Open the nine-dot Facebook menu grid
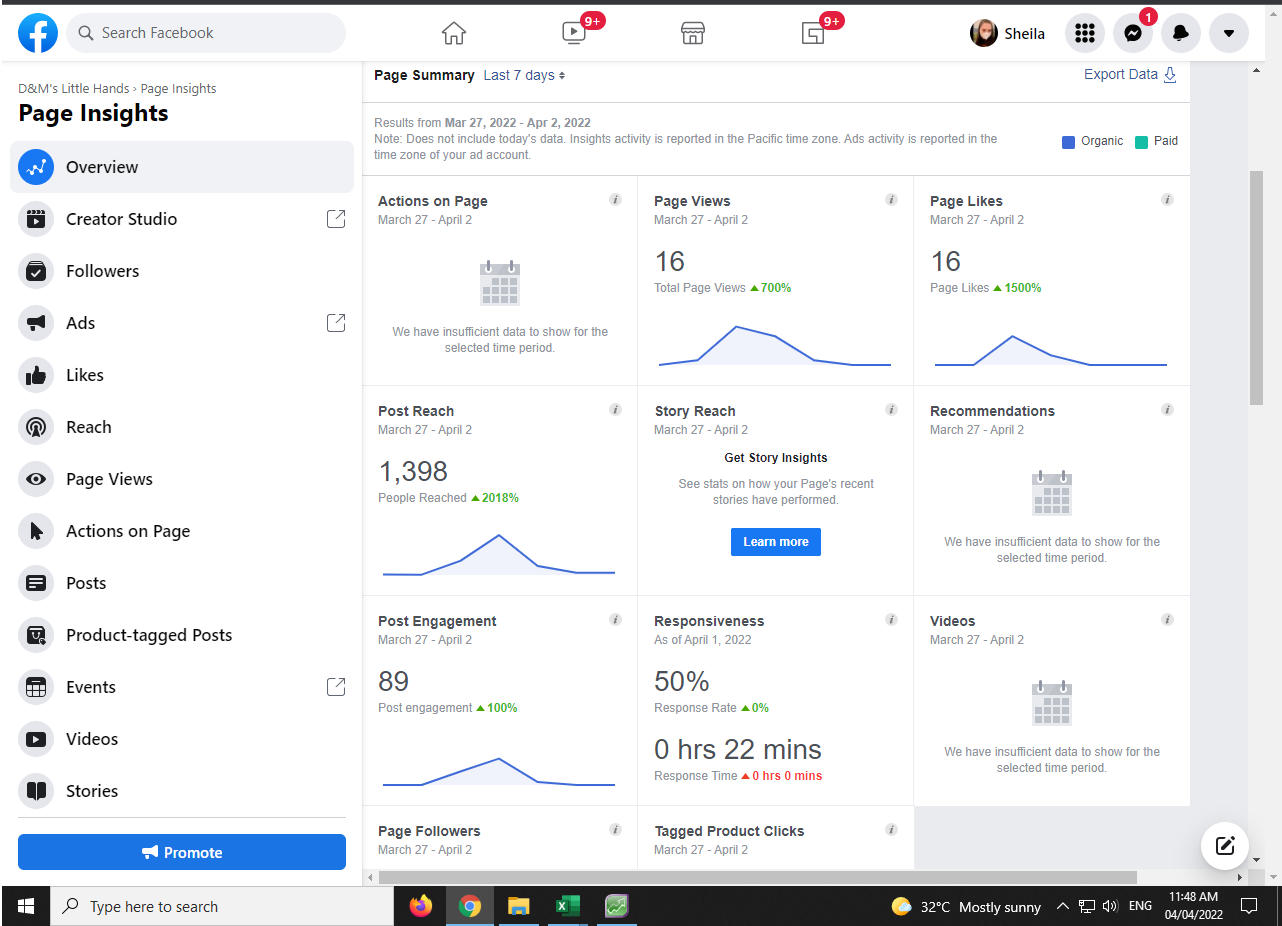This screenshot has height=926, width=1282. coord(1084,33)
